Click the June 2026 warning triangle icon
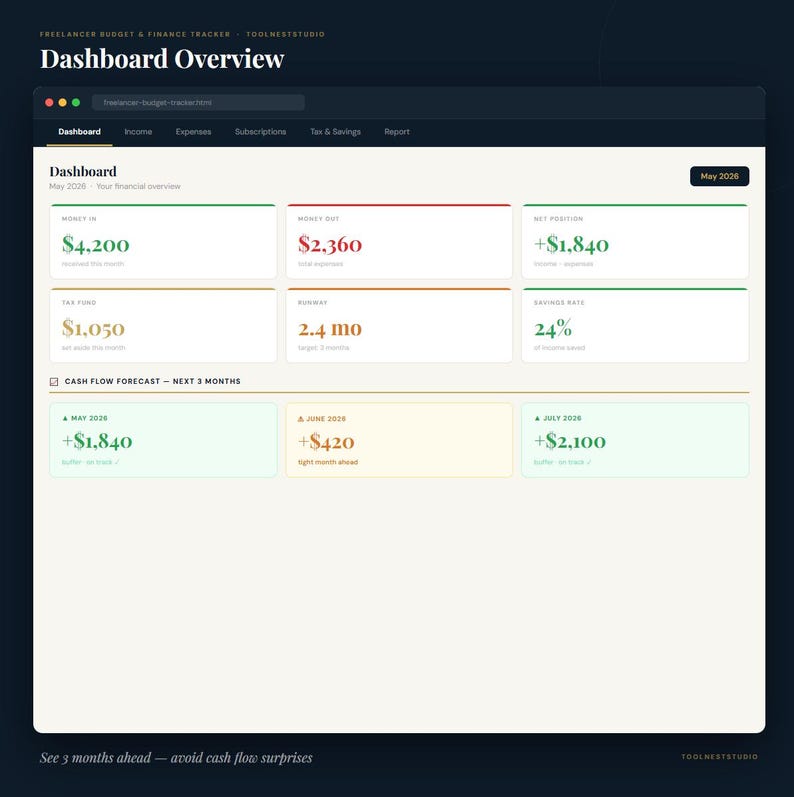The image size is (794, 797). click(300, 419)
